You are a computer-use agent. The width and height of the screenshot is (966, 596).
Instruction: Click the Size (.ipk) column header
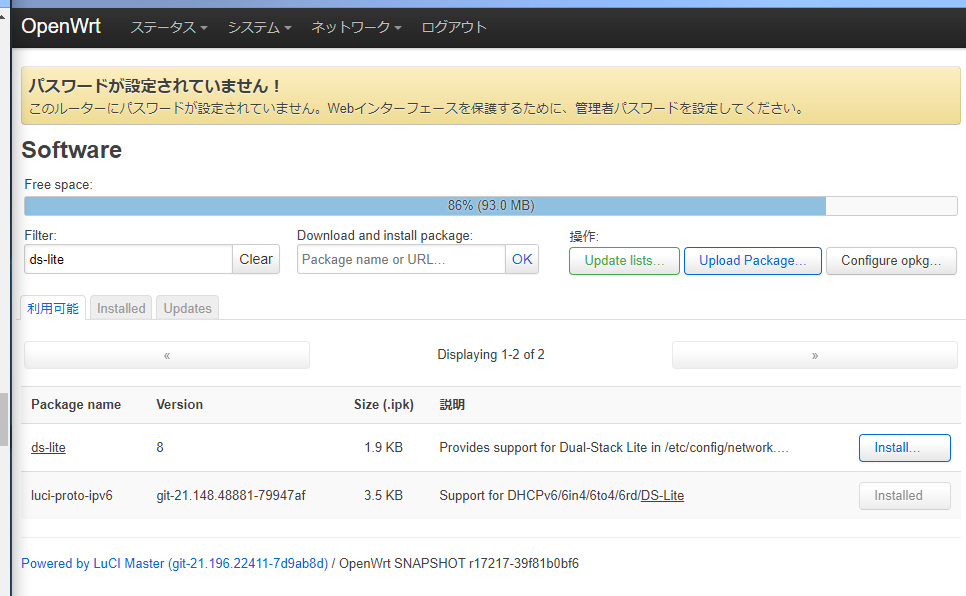[x=384, y=404]
